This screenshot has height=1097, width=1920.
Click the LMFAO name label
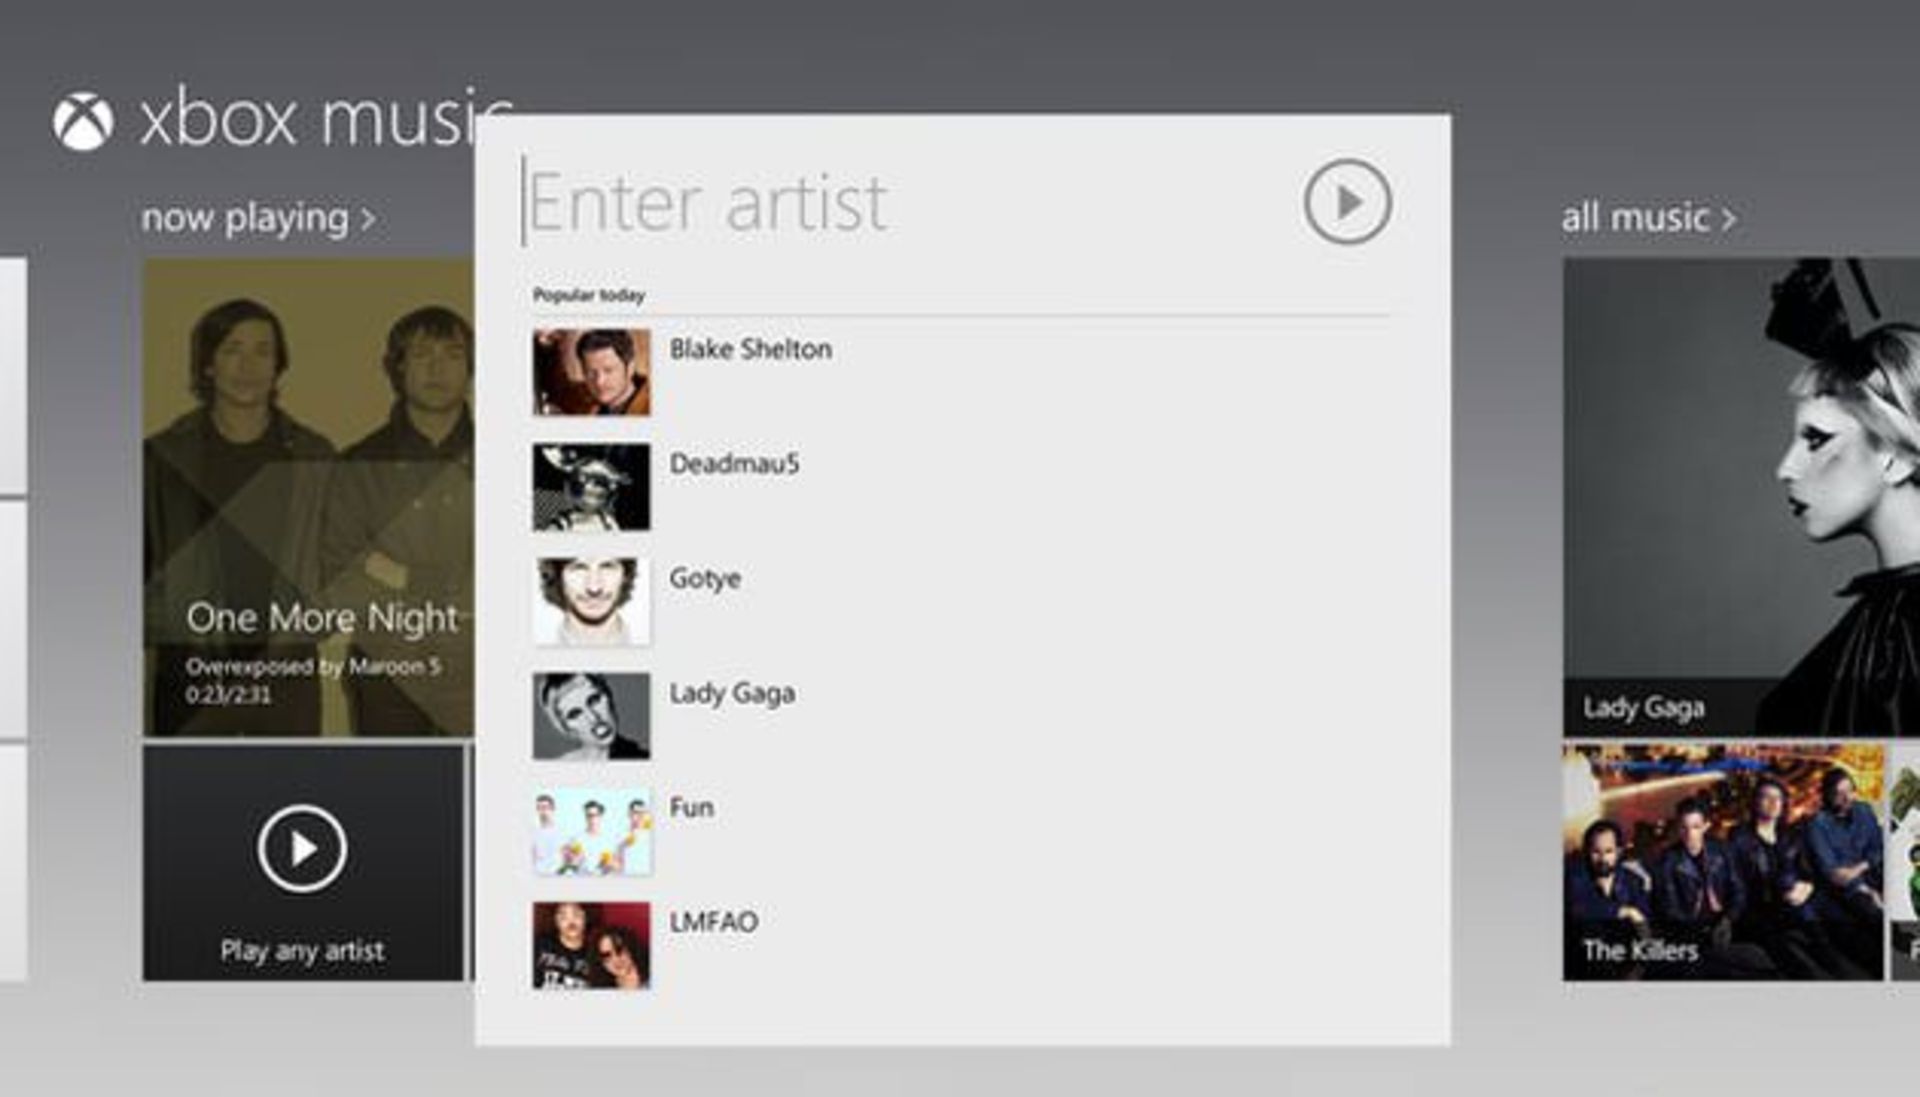[x=713, y=922]
